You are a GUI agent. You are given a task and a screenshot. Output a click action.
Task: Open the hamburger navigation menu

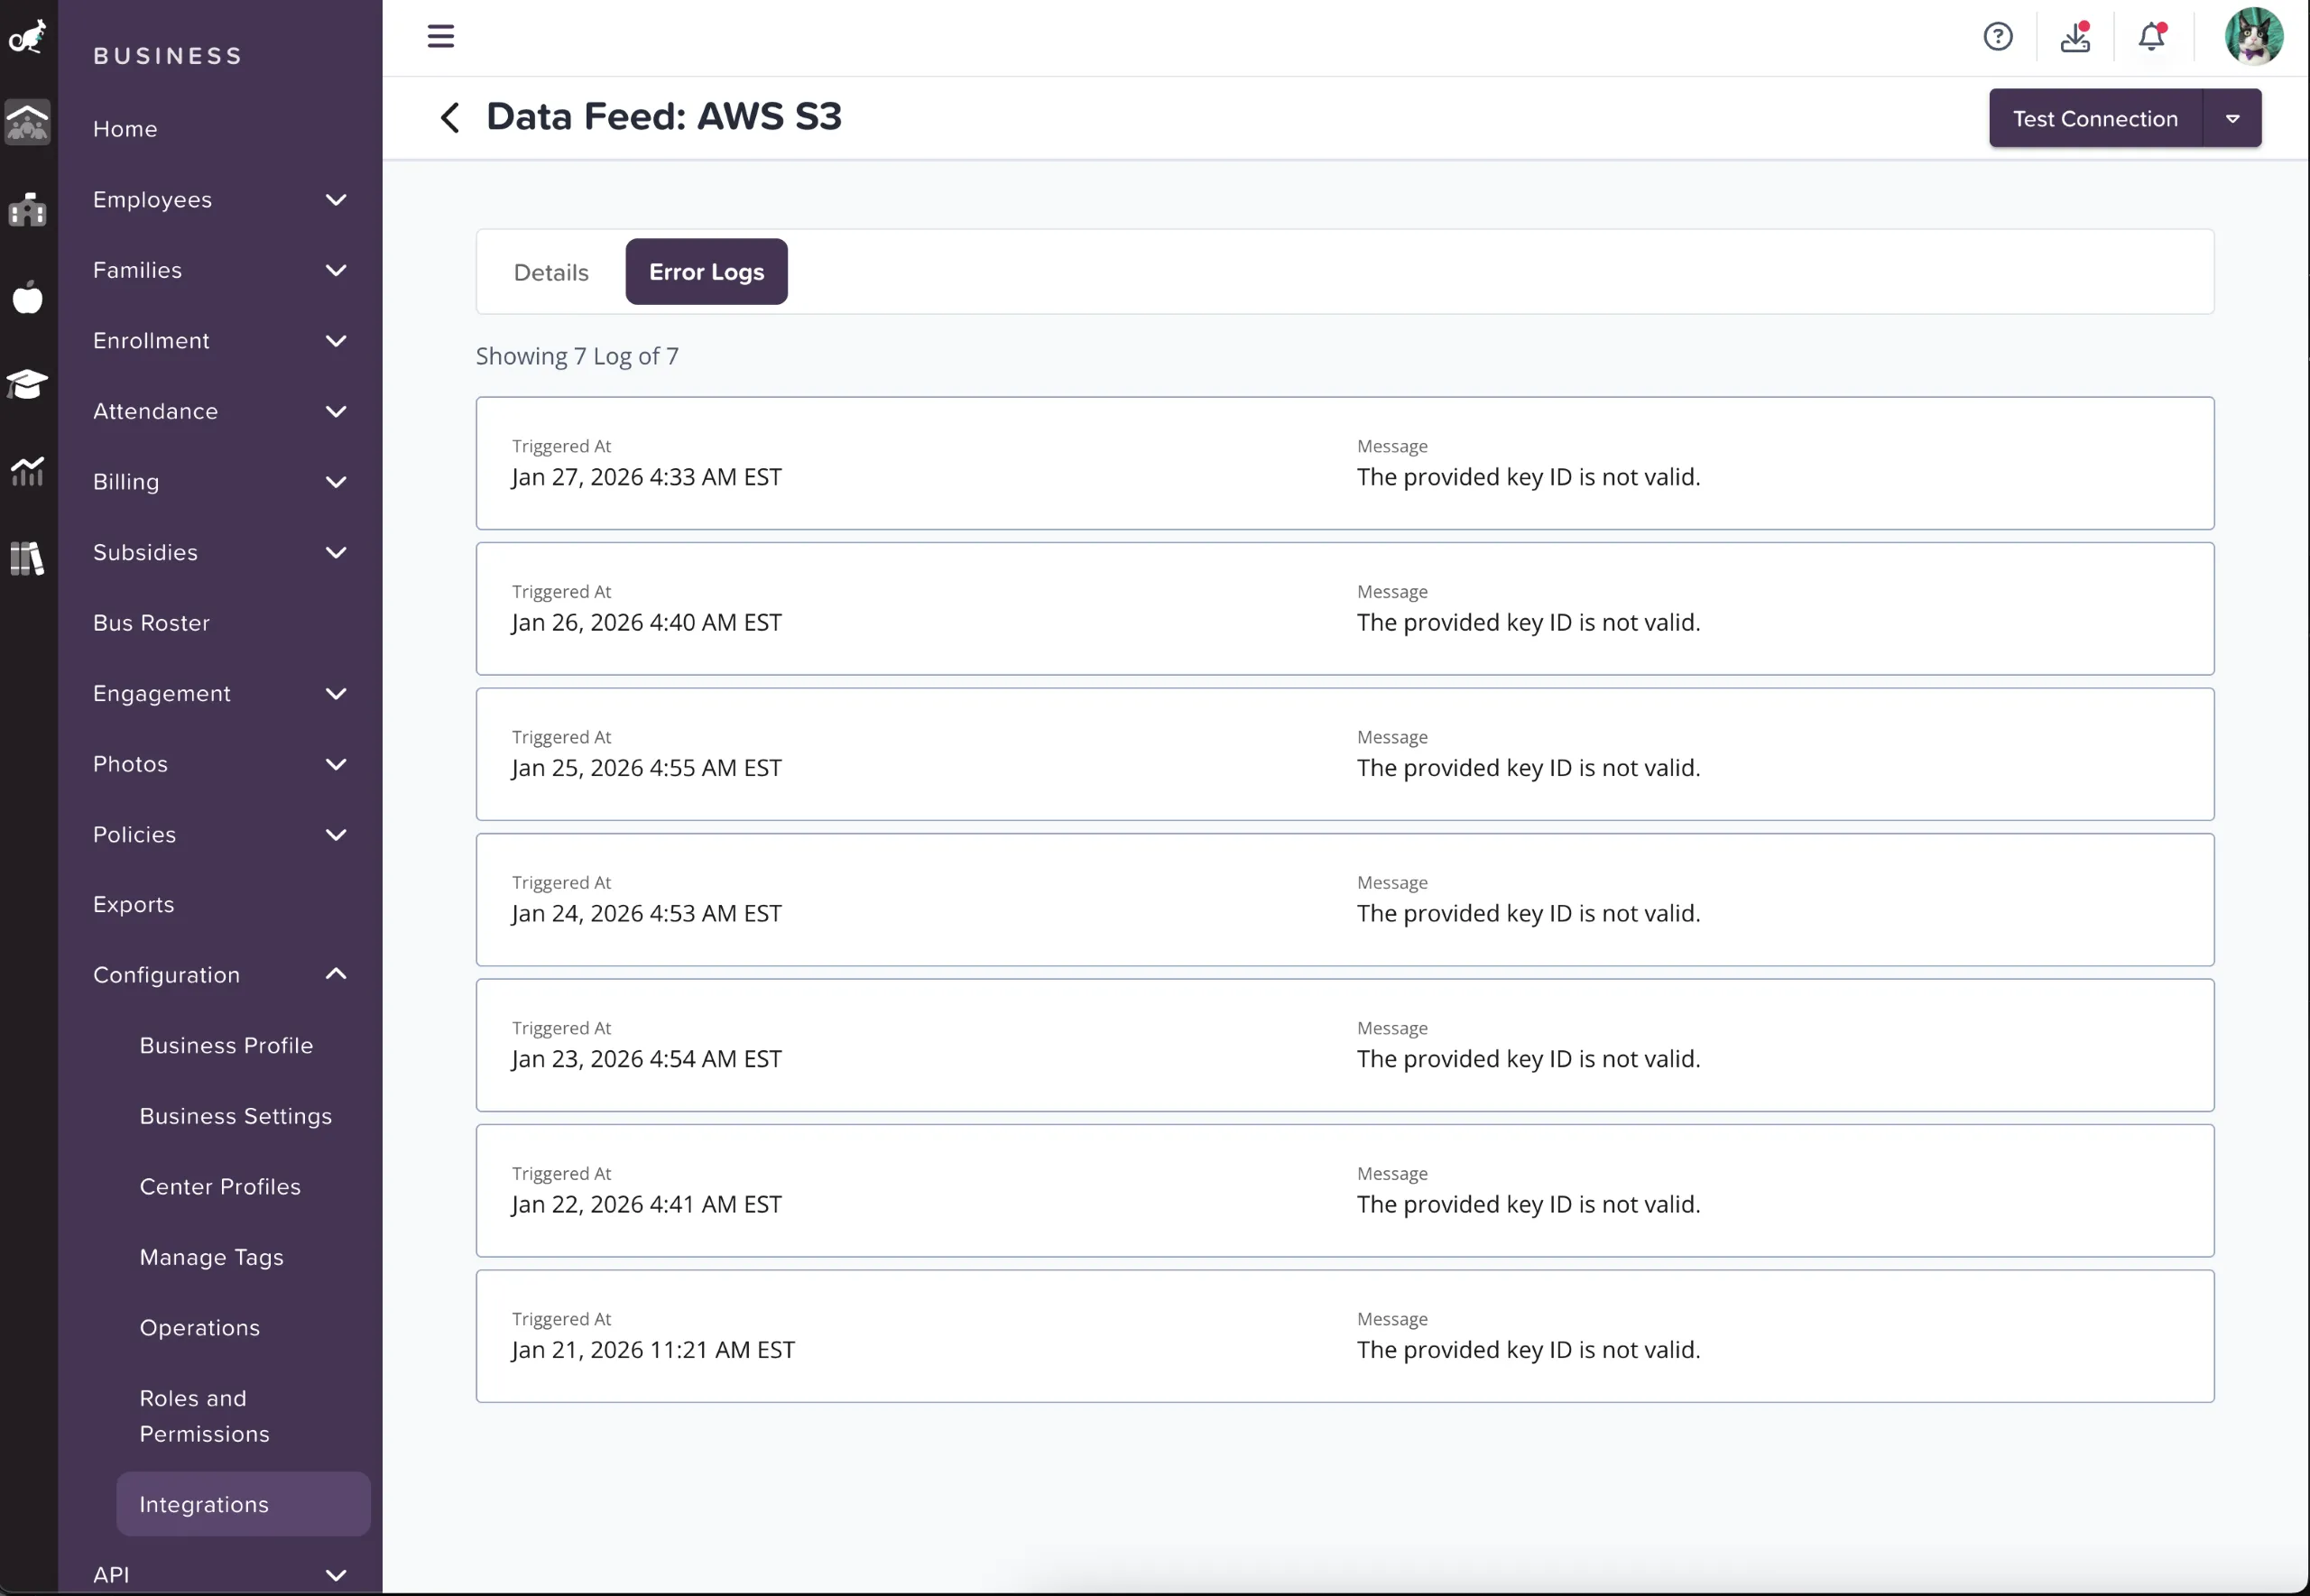point(440,36)
